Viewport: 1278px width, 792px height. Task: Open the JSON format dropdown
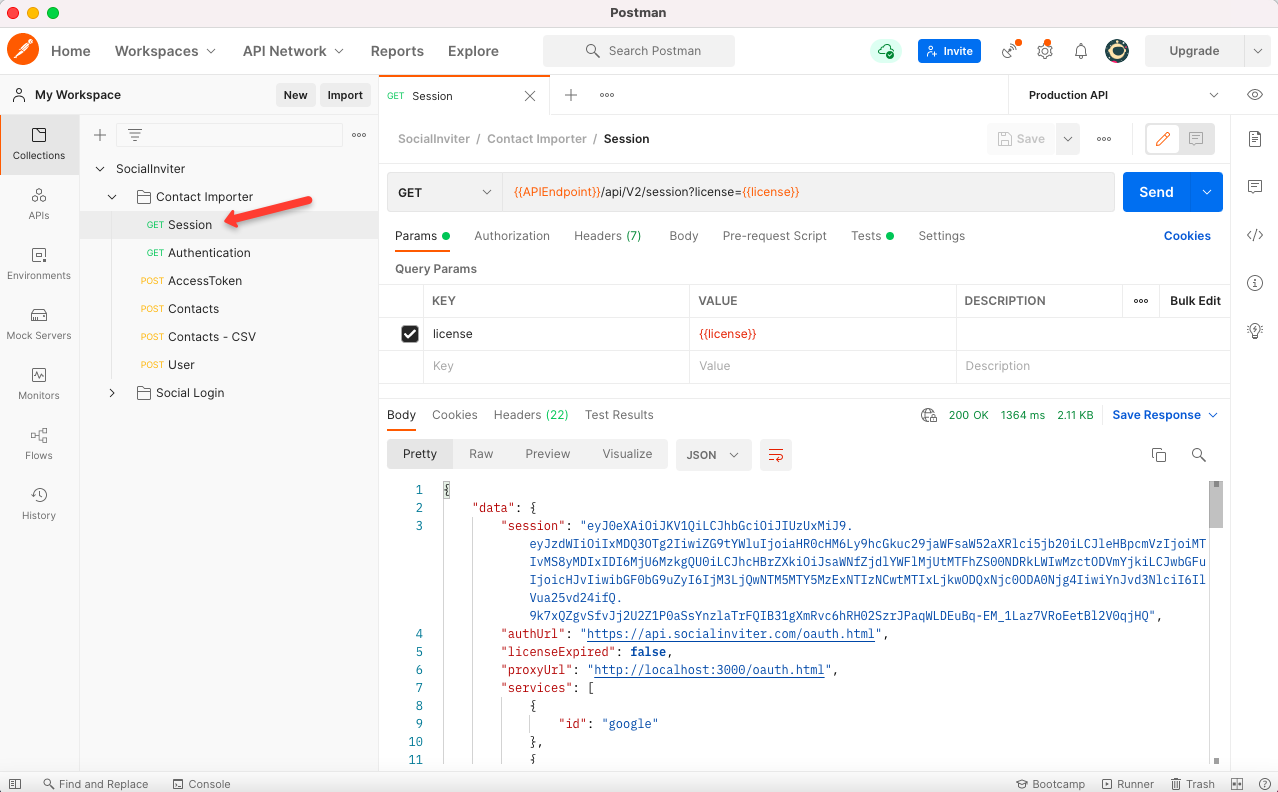point(714,455)
